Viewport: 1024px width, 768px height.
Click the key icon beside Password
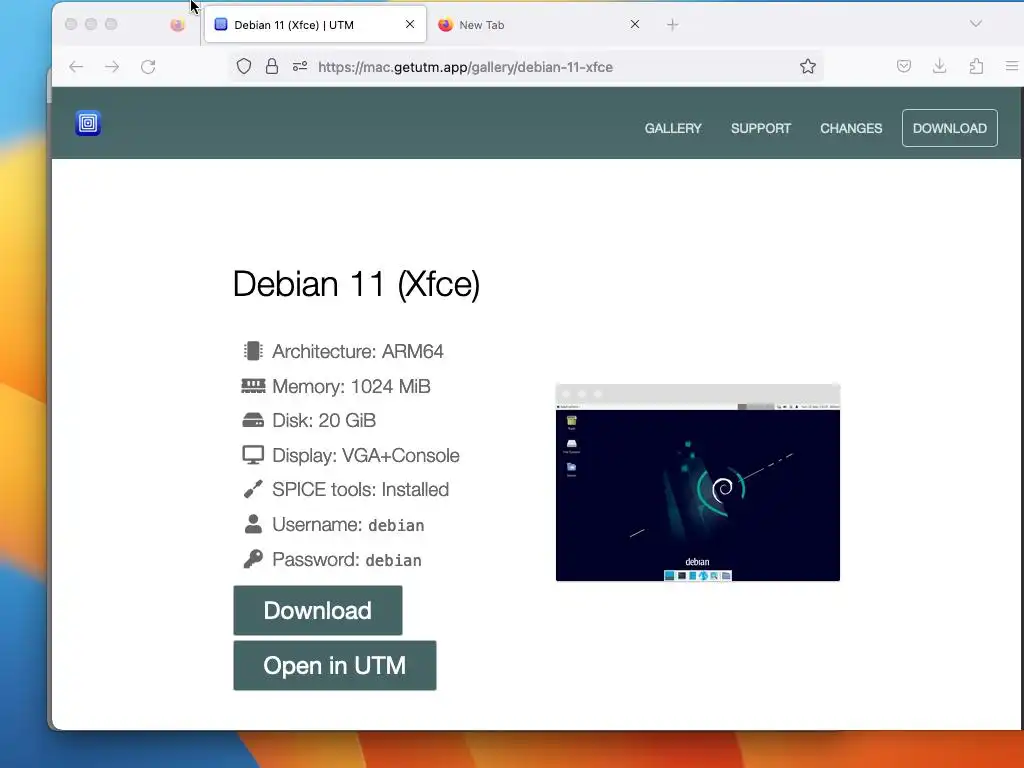click(253, 559)
